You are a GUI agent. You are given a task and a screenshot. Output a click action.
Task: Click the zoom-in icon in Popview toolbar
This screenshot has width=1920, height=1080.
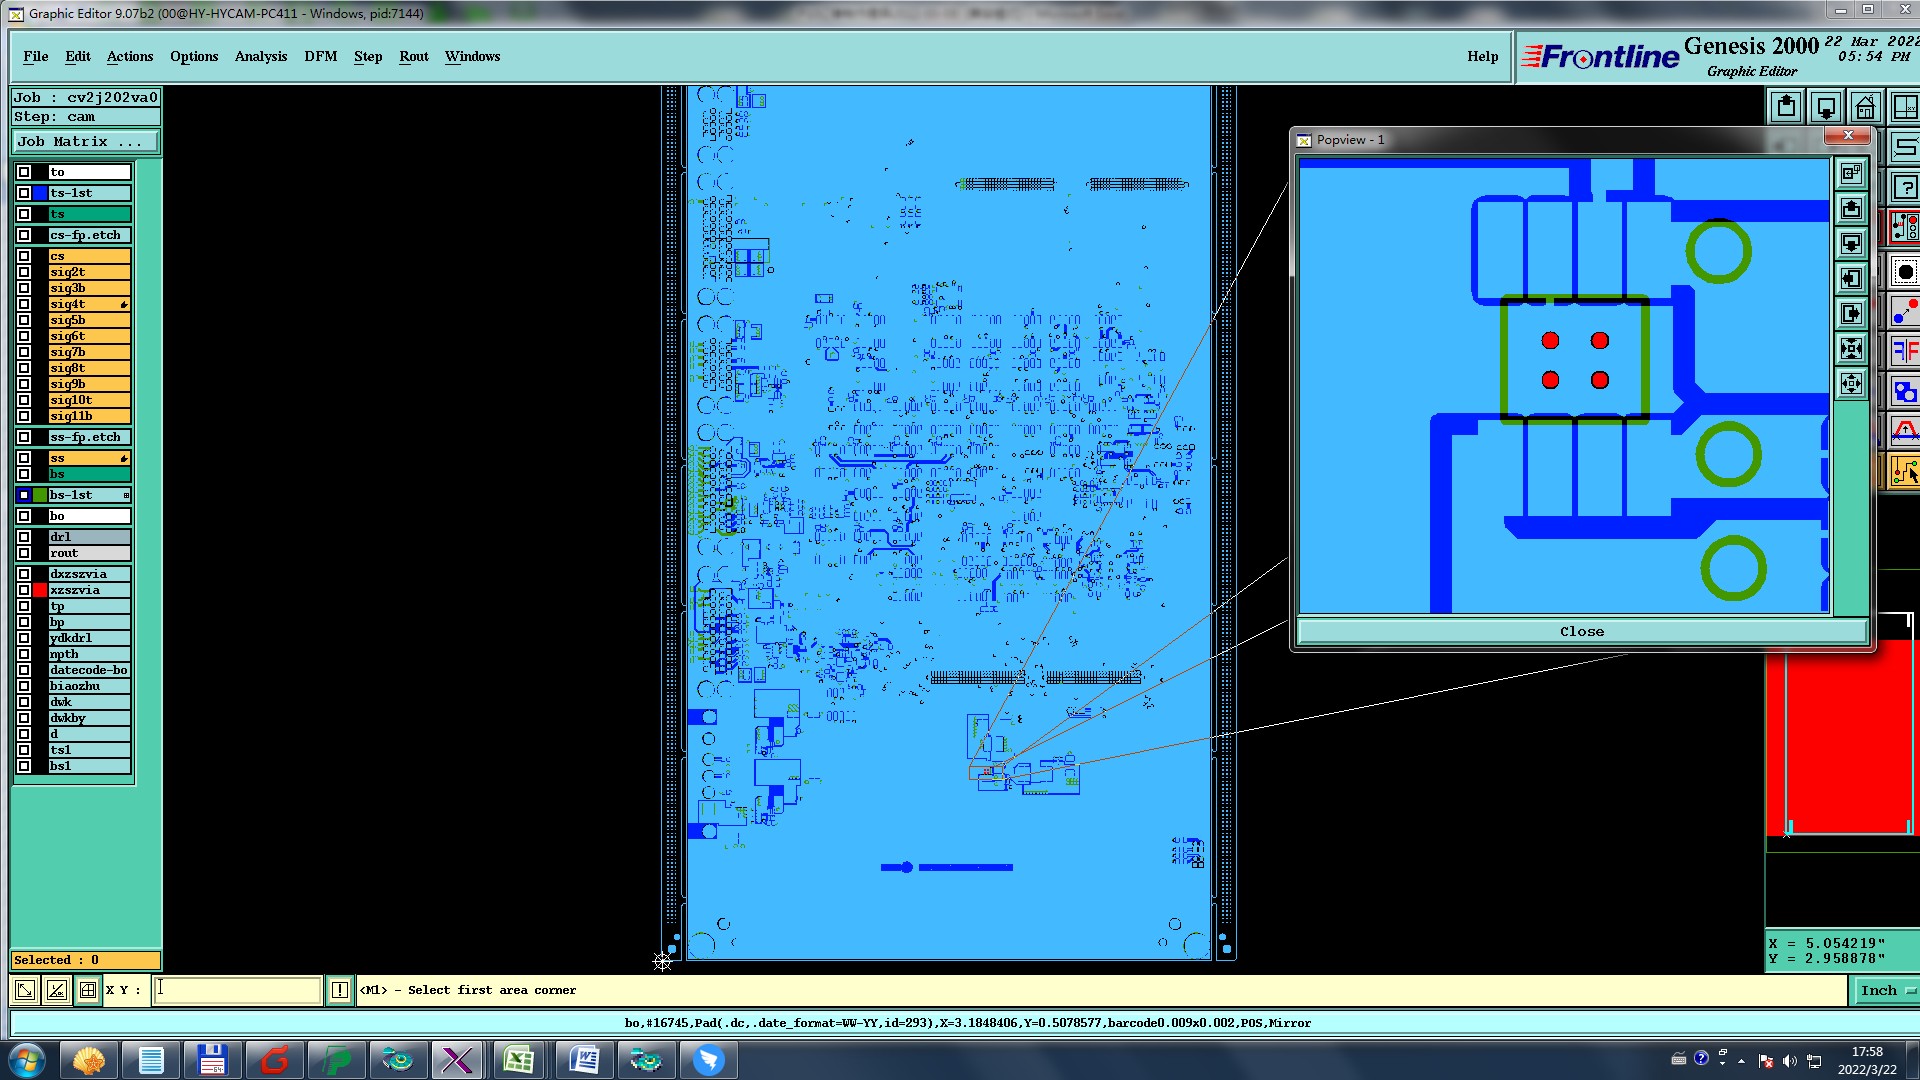[1851, 209]
